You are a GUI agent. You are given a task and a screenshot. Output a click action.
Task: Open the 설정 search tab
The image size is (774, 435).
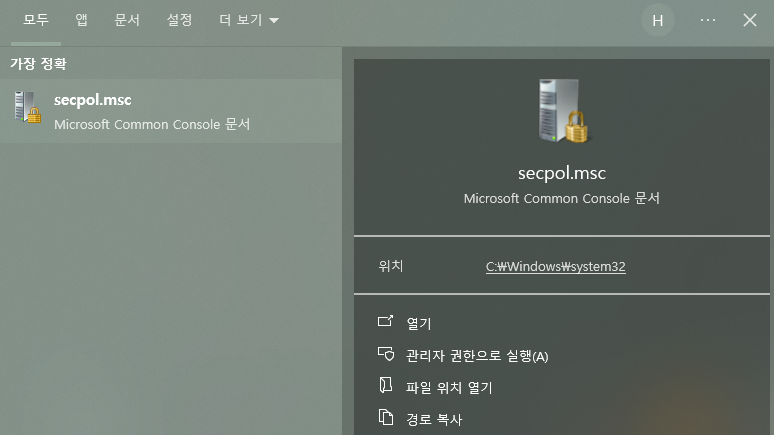click(179, 20)
